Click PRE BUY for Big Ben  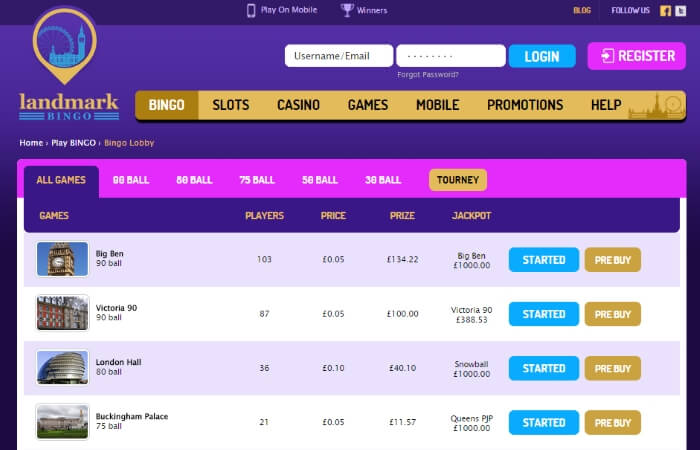point(612,260)
